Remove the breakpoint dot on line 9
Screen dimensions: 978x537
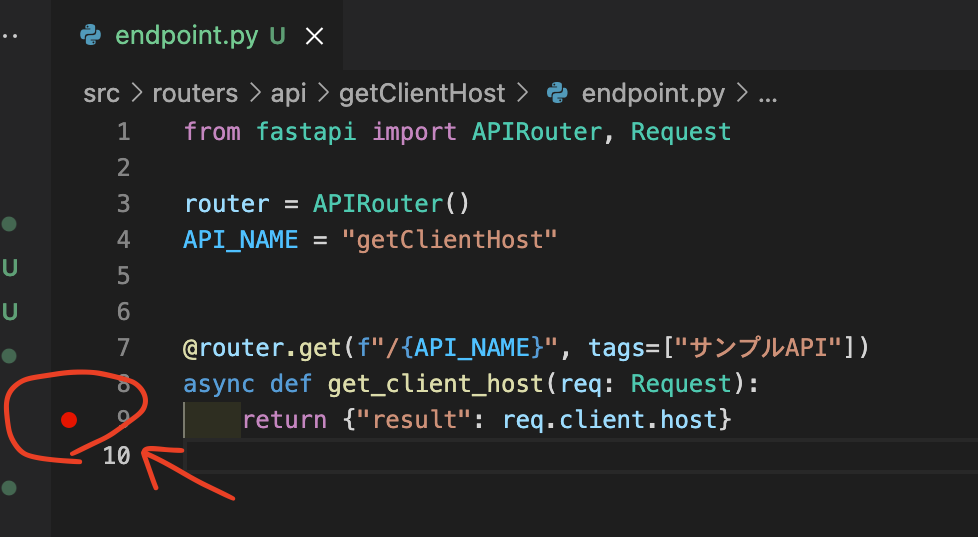click(x=69, y=420)
